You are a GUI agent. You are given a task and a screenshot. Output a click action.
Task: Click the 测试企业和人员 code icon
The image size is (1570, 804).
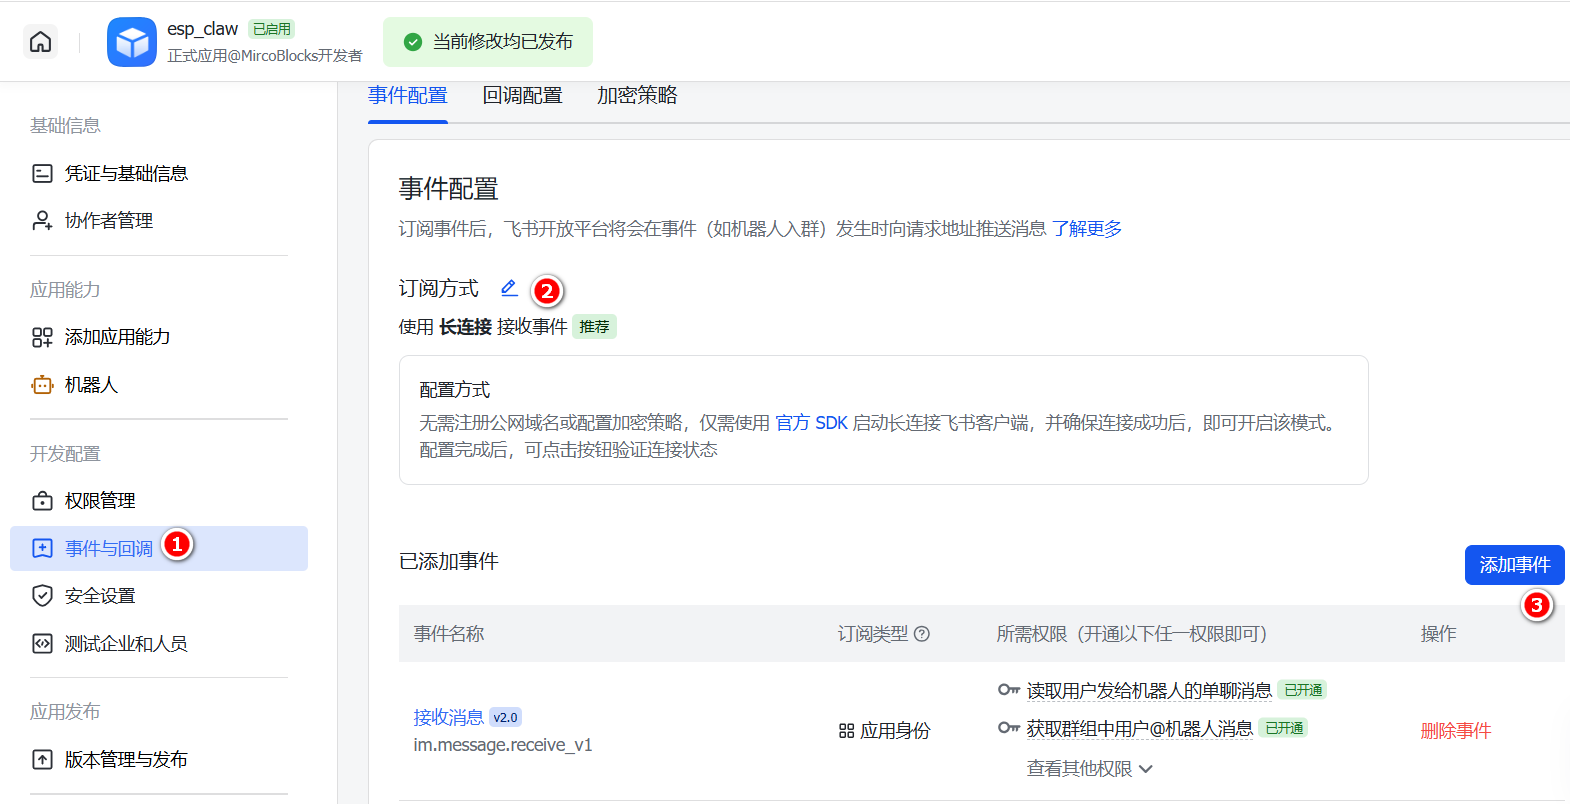(42, 643)
